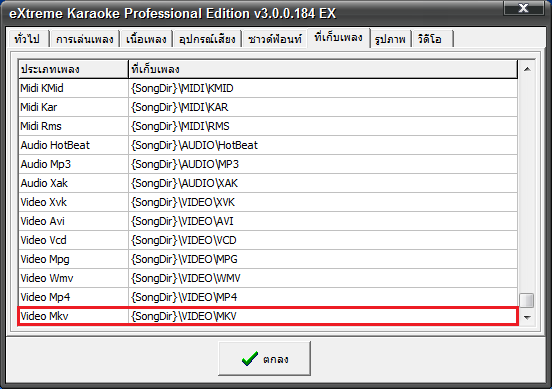This screenshot has height=389, width=552.
Task: Click the {SongDir}\VIDEO\WMV path cell
Action: point(323,278)
